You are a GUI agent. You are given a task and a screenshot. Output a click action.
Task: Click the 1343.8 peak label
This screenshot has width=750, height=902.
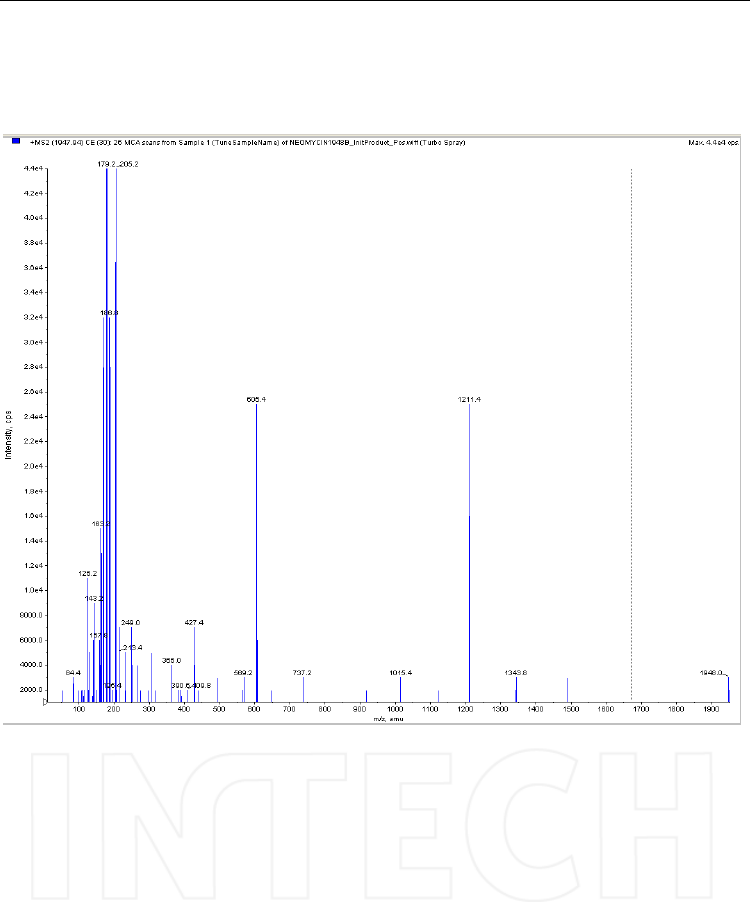516,672
